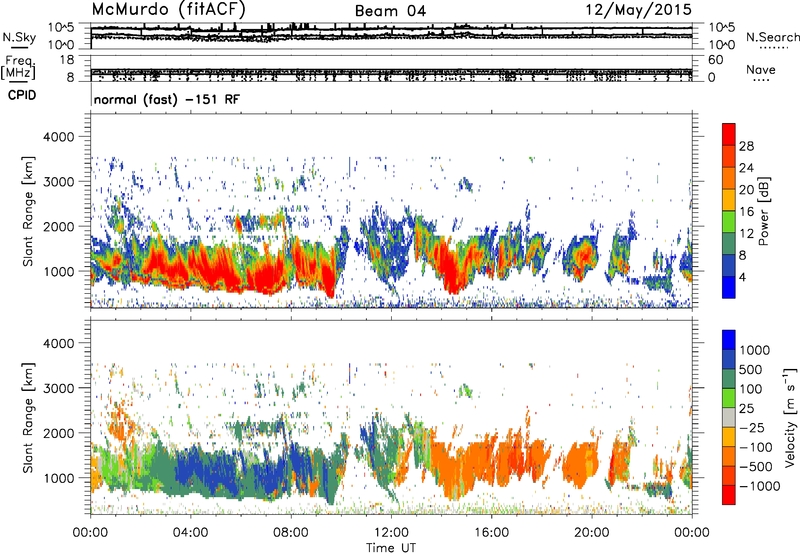Click the -100 tick on Velocity colorbar
Screen dimensions: 800x554
click(756, 447)
